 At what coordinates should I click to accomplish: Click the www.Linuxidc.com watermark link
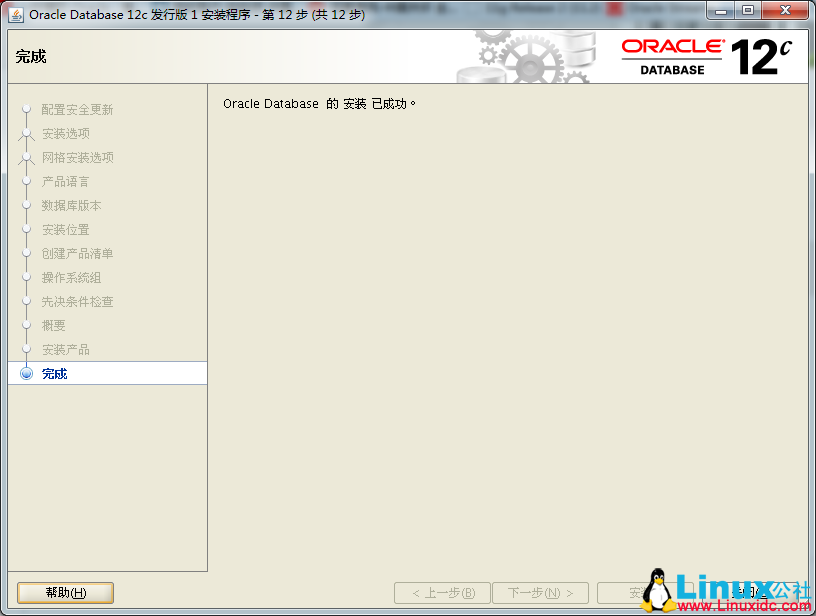(745, 604)
